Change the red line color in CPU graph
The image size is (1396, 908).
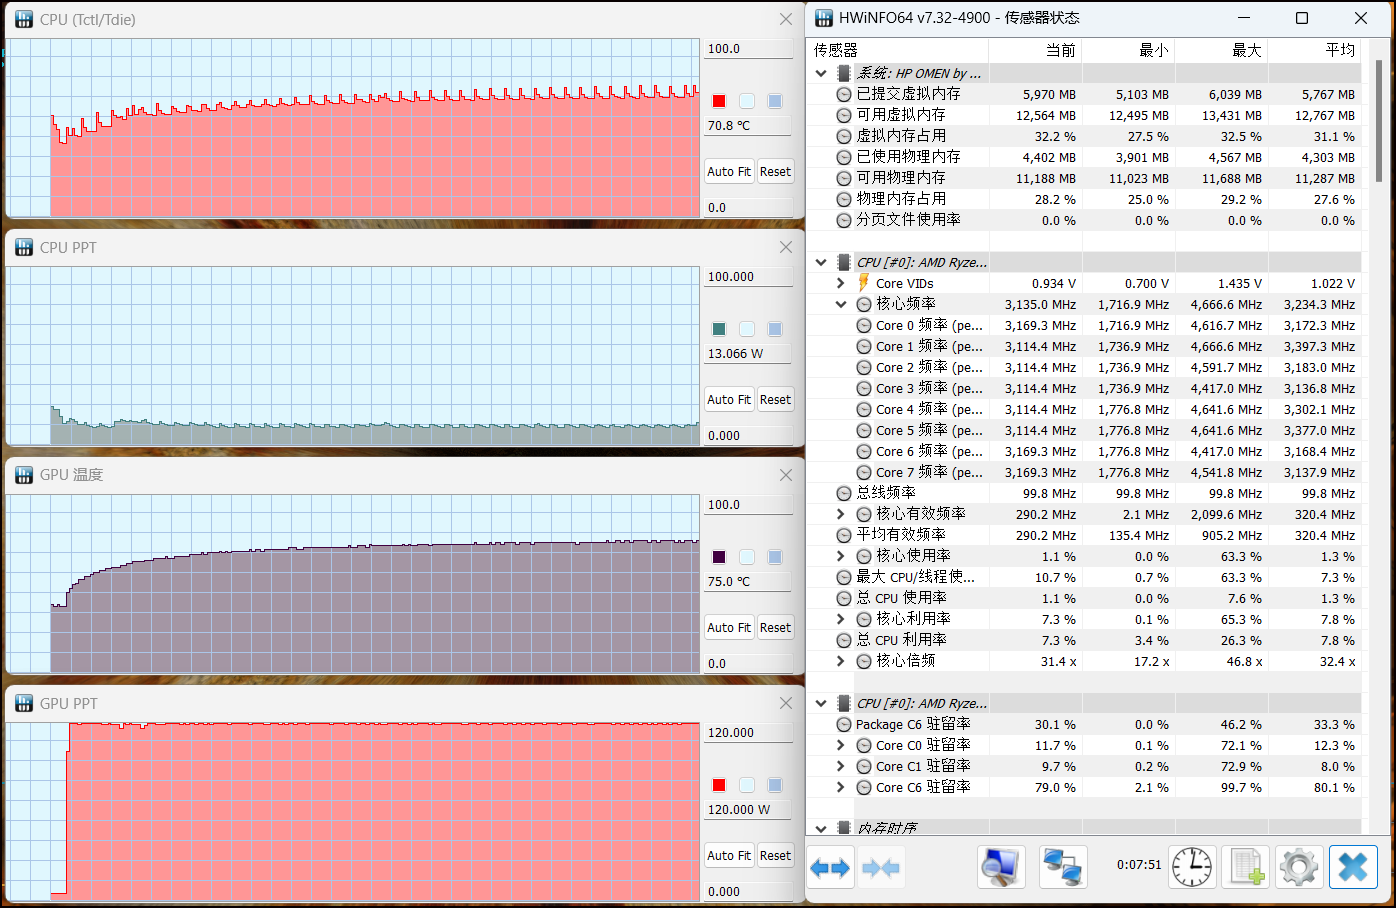point(717,101)
